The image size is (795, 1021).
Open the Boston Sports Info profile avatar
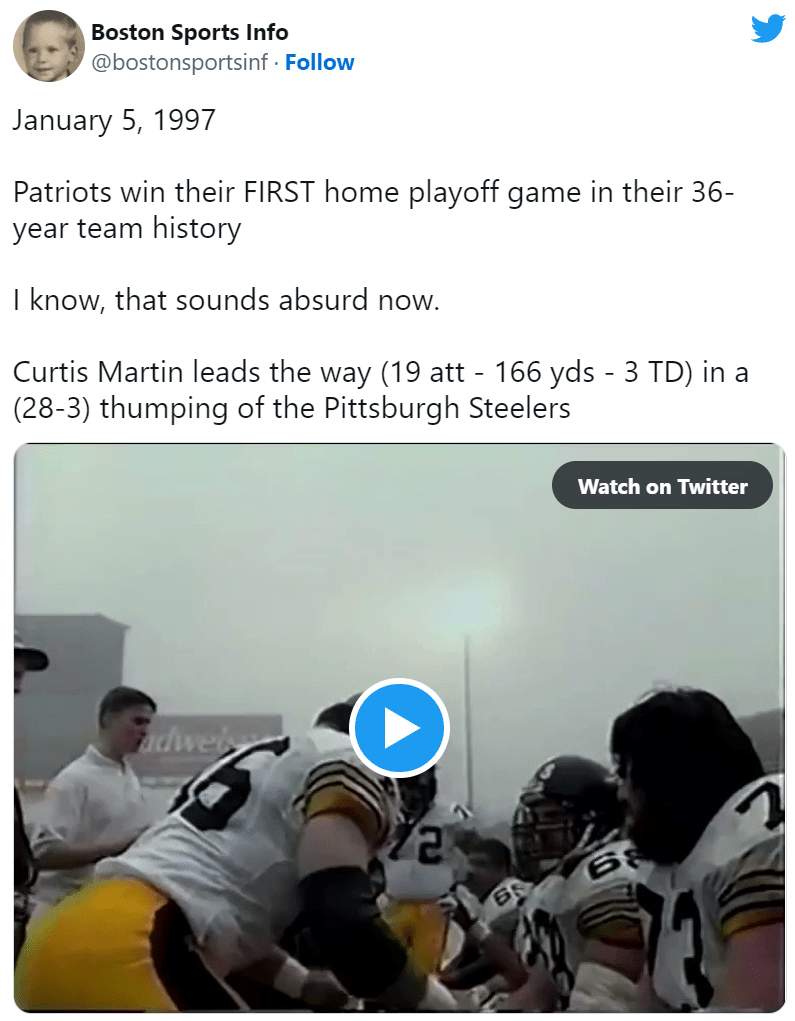(x=48, y=46)
